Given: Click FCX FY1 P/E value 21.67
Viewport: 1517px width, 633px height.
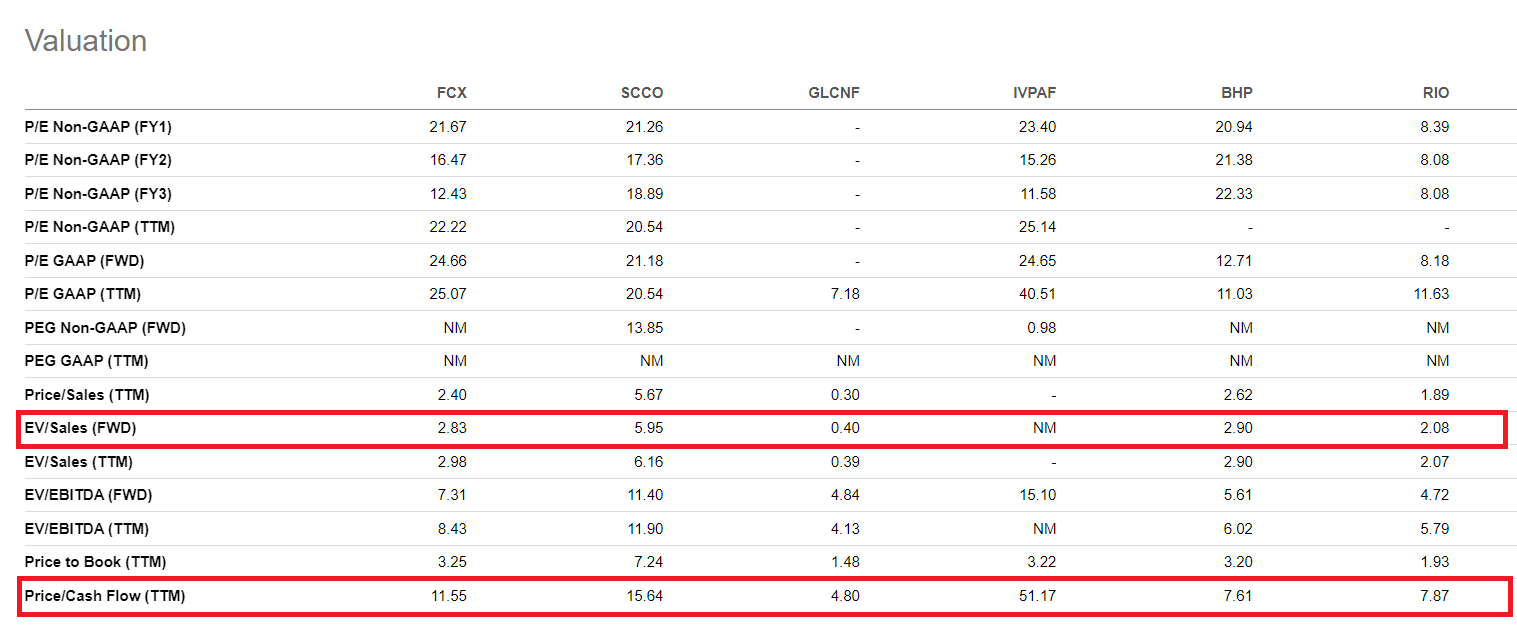Looking at the screenshot, I should tap(449, 127).
